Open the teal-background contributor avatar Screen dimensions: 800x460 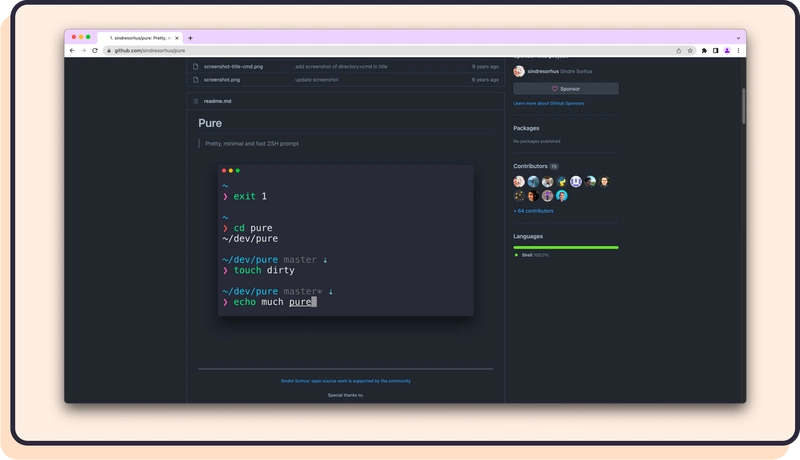coord(562,196)
